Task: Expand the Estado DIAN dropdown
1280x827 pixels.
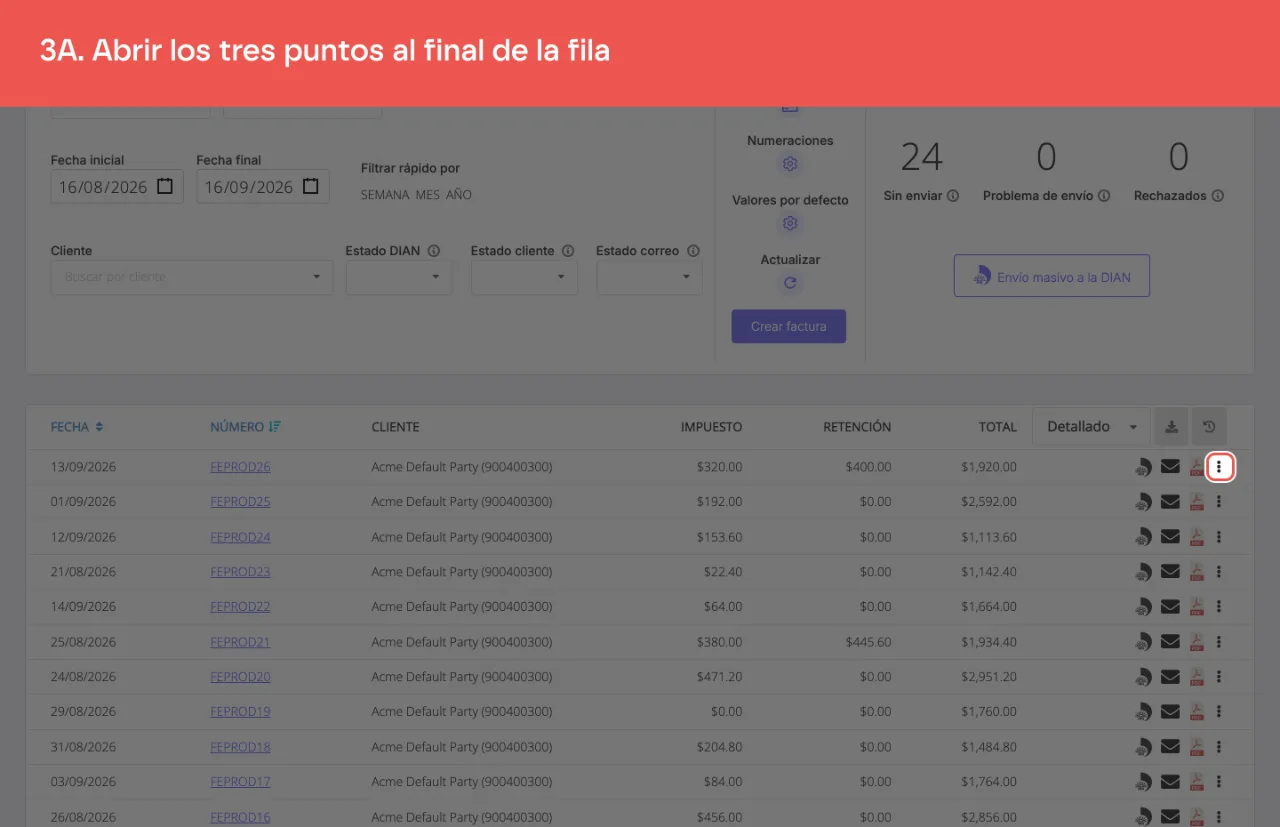Action: click(436, 277)
